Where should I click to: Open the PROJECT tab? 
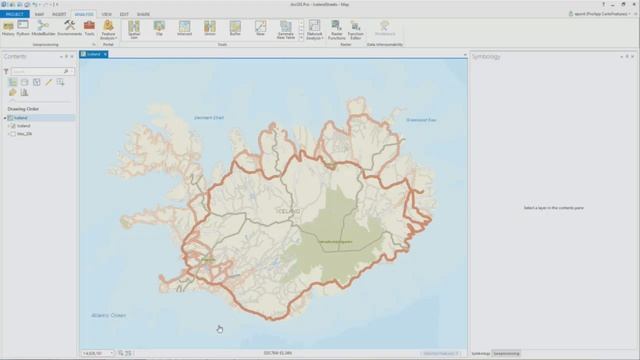15,14
